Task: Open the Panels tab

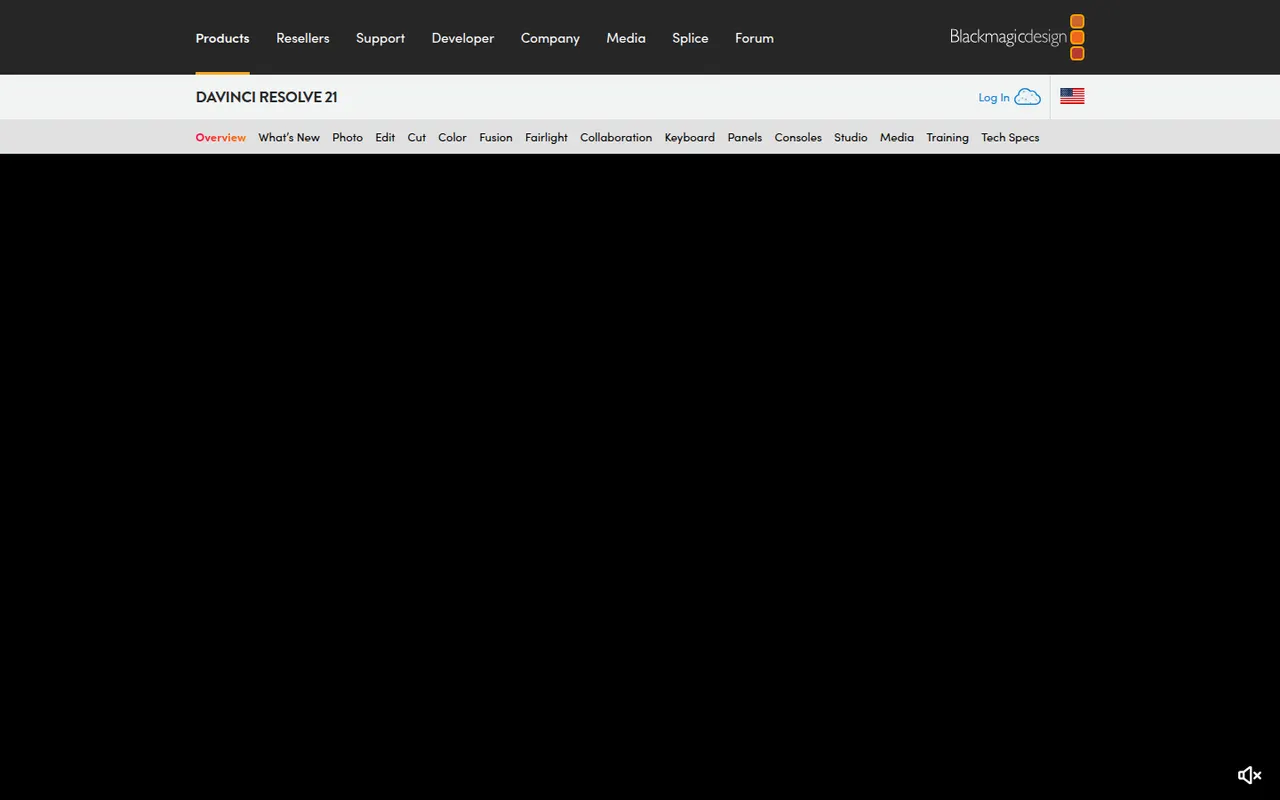Action: tap(745, 137)
